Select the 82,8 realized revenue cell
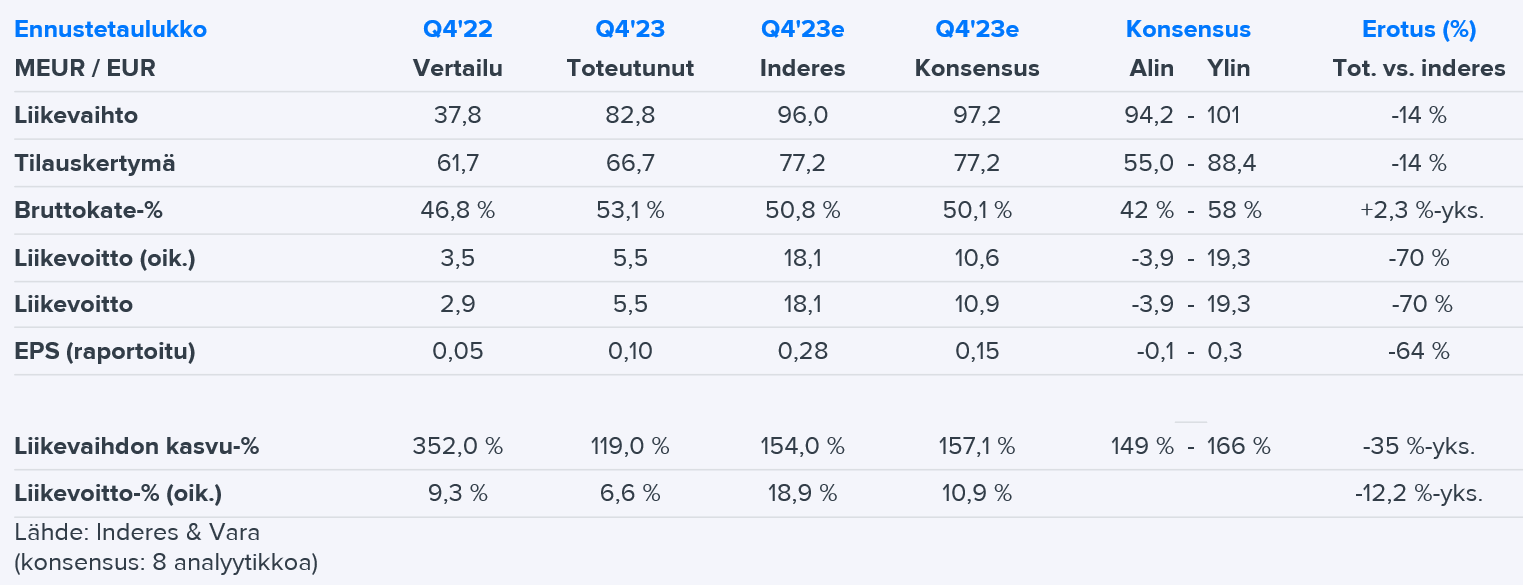The height and width of the screenshot is (585, 1523). (630, 115)
